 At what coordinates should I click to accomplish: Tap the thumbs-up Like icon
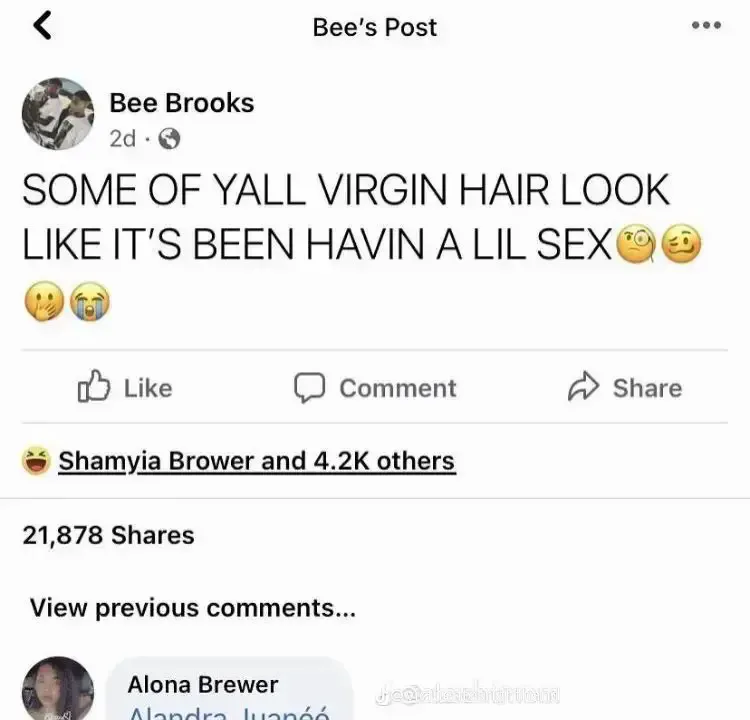click(94, 386)
